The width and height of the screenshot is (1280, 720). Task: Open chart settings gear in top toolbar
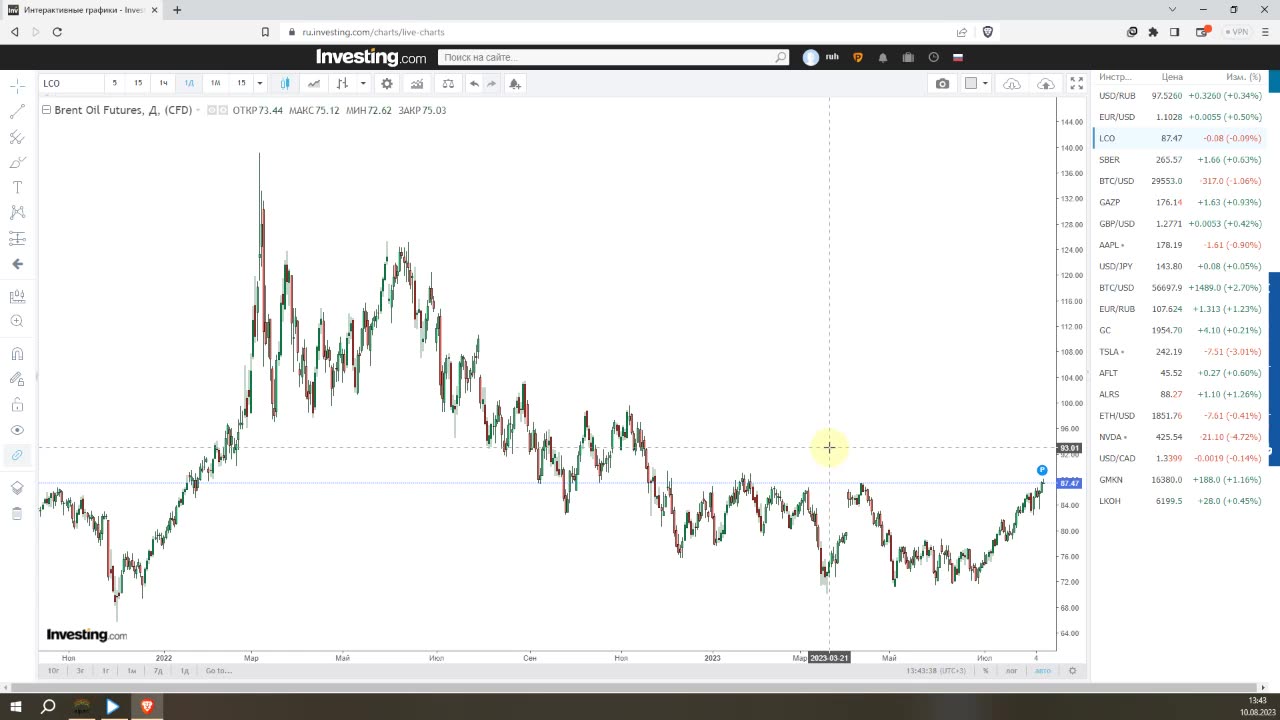[x=387, y=83]
